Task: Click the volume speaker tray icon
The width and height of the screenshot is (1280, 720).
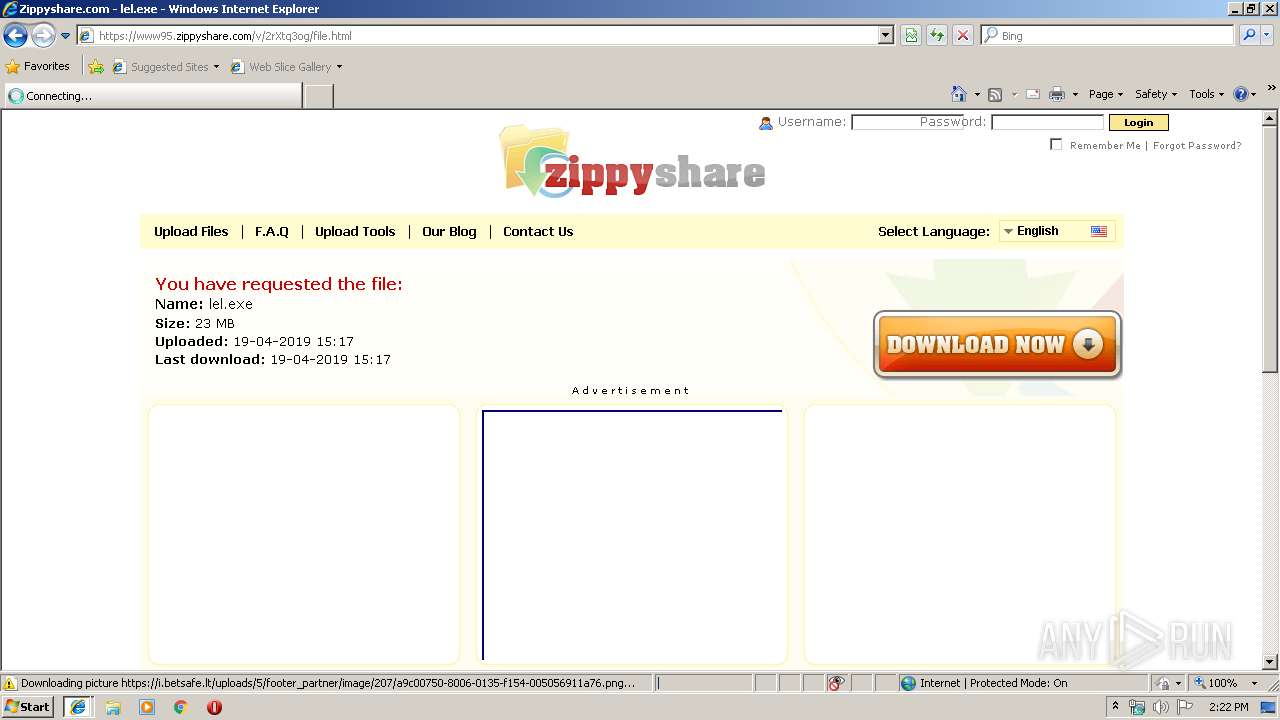Action: click(1161, 707)
